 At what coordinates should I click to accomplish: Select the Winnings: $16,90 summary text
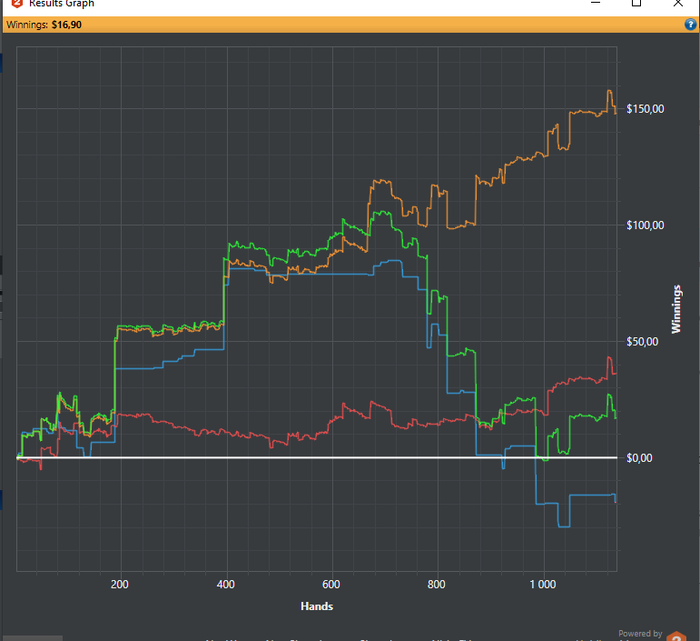click(44, 25)
